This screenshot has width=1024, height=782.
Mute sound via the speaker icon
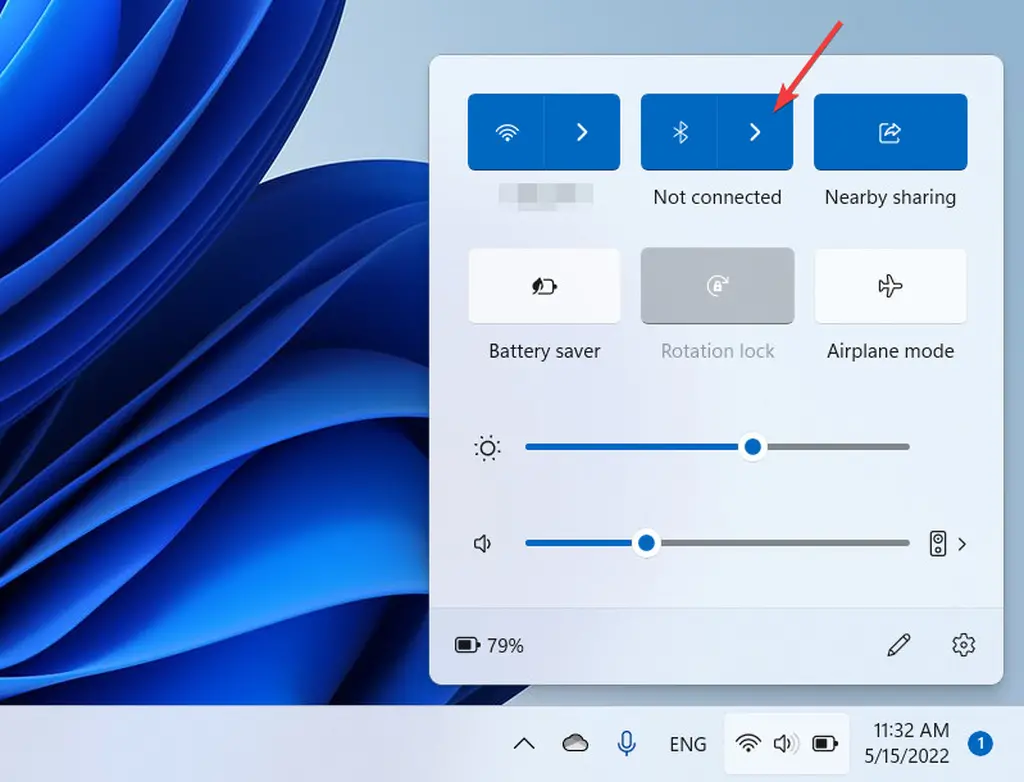pos(484,544)
